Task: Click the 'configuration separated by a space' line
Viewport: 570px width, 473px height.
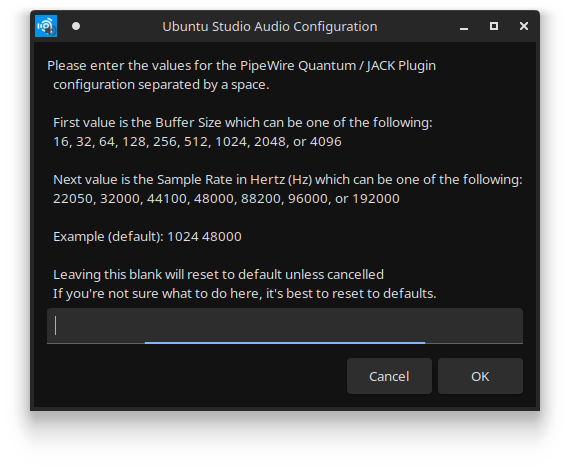Action: click(x=161, y=85)
